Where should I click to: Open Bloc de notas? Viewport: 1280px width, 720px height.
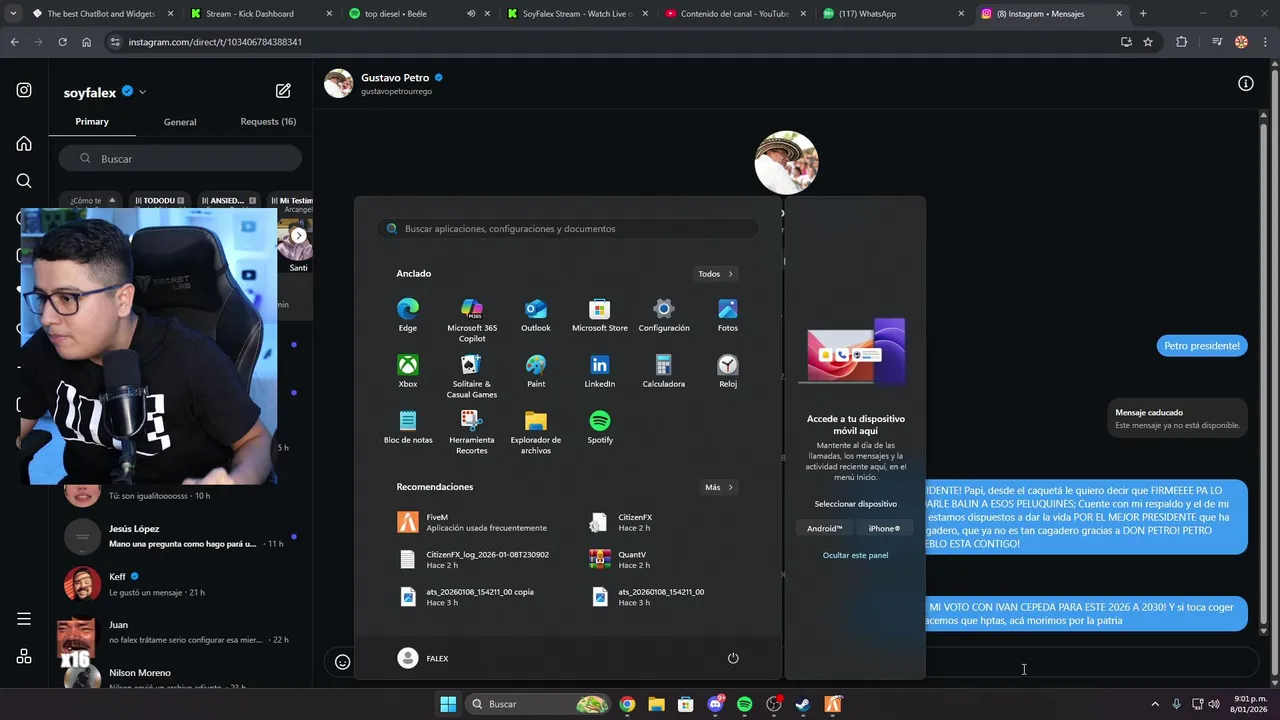(x=408, y=427)
